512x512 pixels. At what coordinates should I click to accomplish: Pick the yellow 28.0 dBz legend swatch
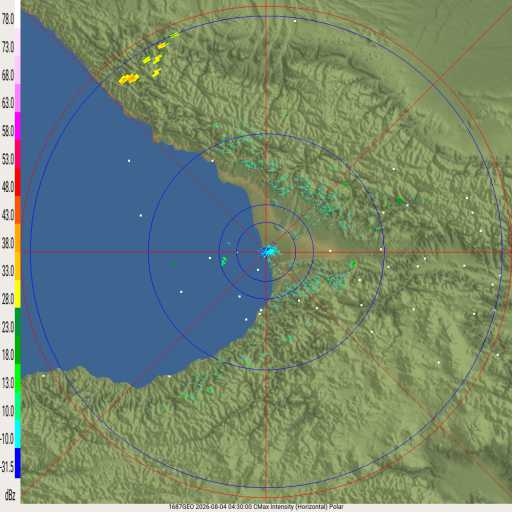[18, 294]
